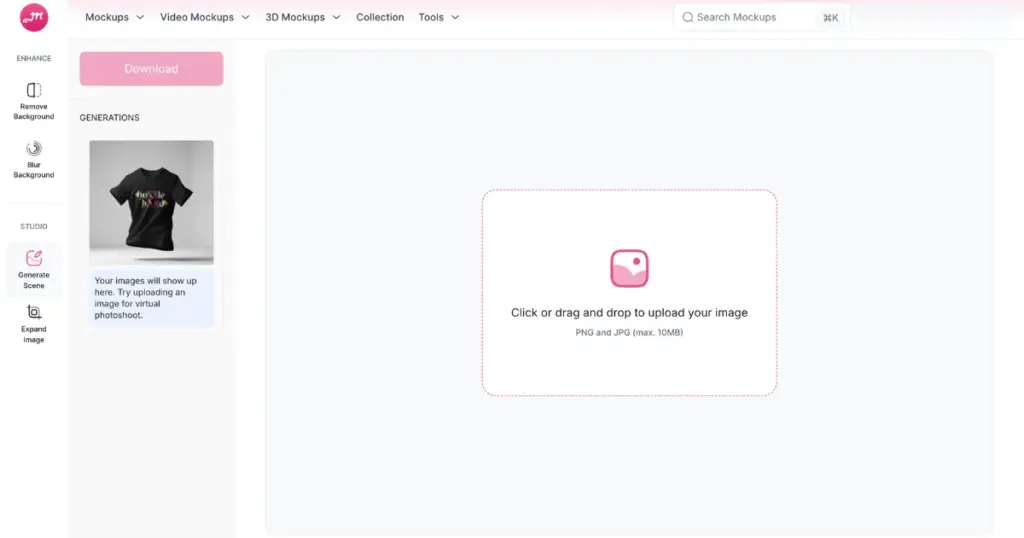Select the Remove Background tool icon
The image size is (1024, 538).
tap(34, 89)
